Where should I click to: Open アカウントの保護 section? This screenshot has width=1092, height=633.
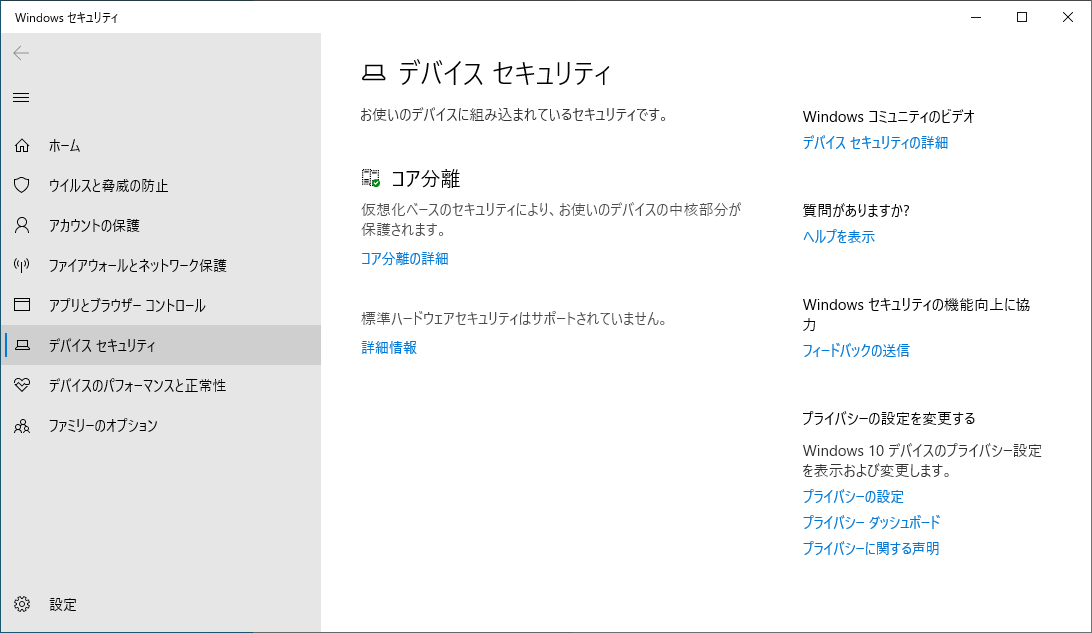(x=161, y=225)
